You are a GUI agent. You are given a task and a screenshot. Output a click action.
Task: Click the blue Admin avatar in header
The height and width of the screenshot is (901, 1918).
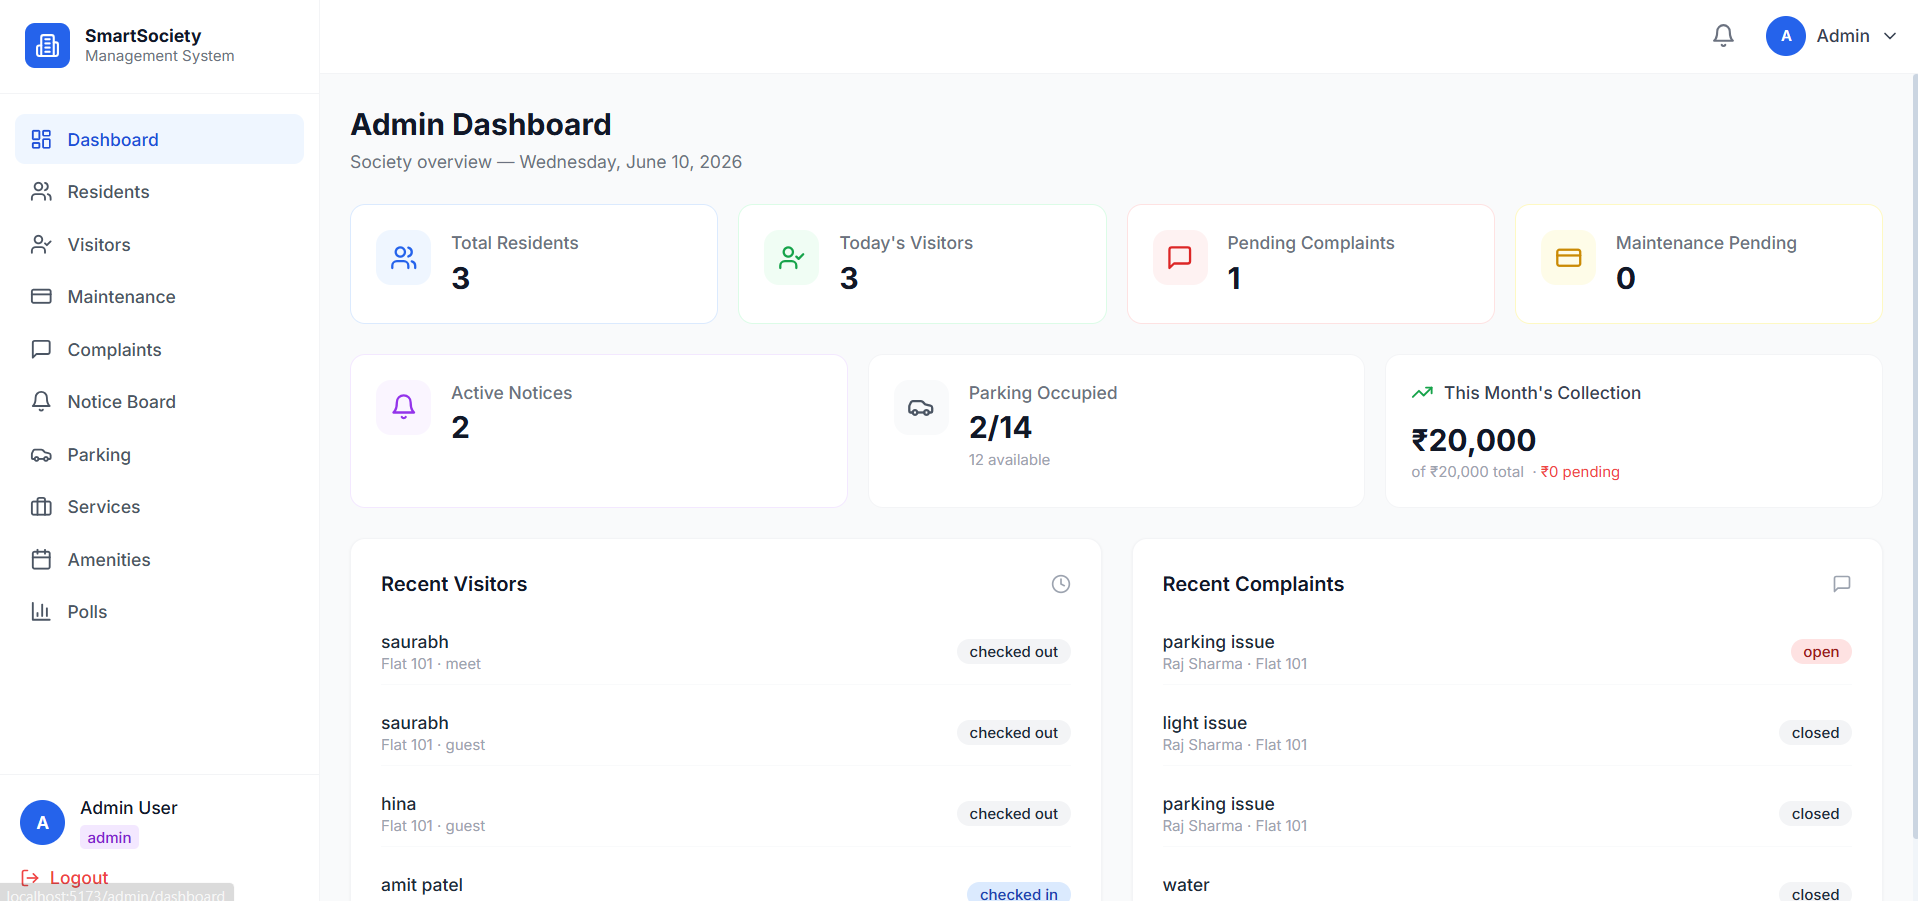click(x=1785, y=36)
